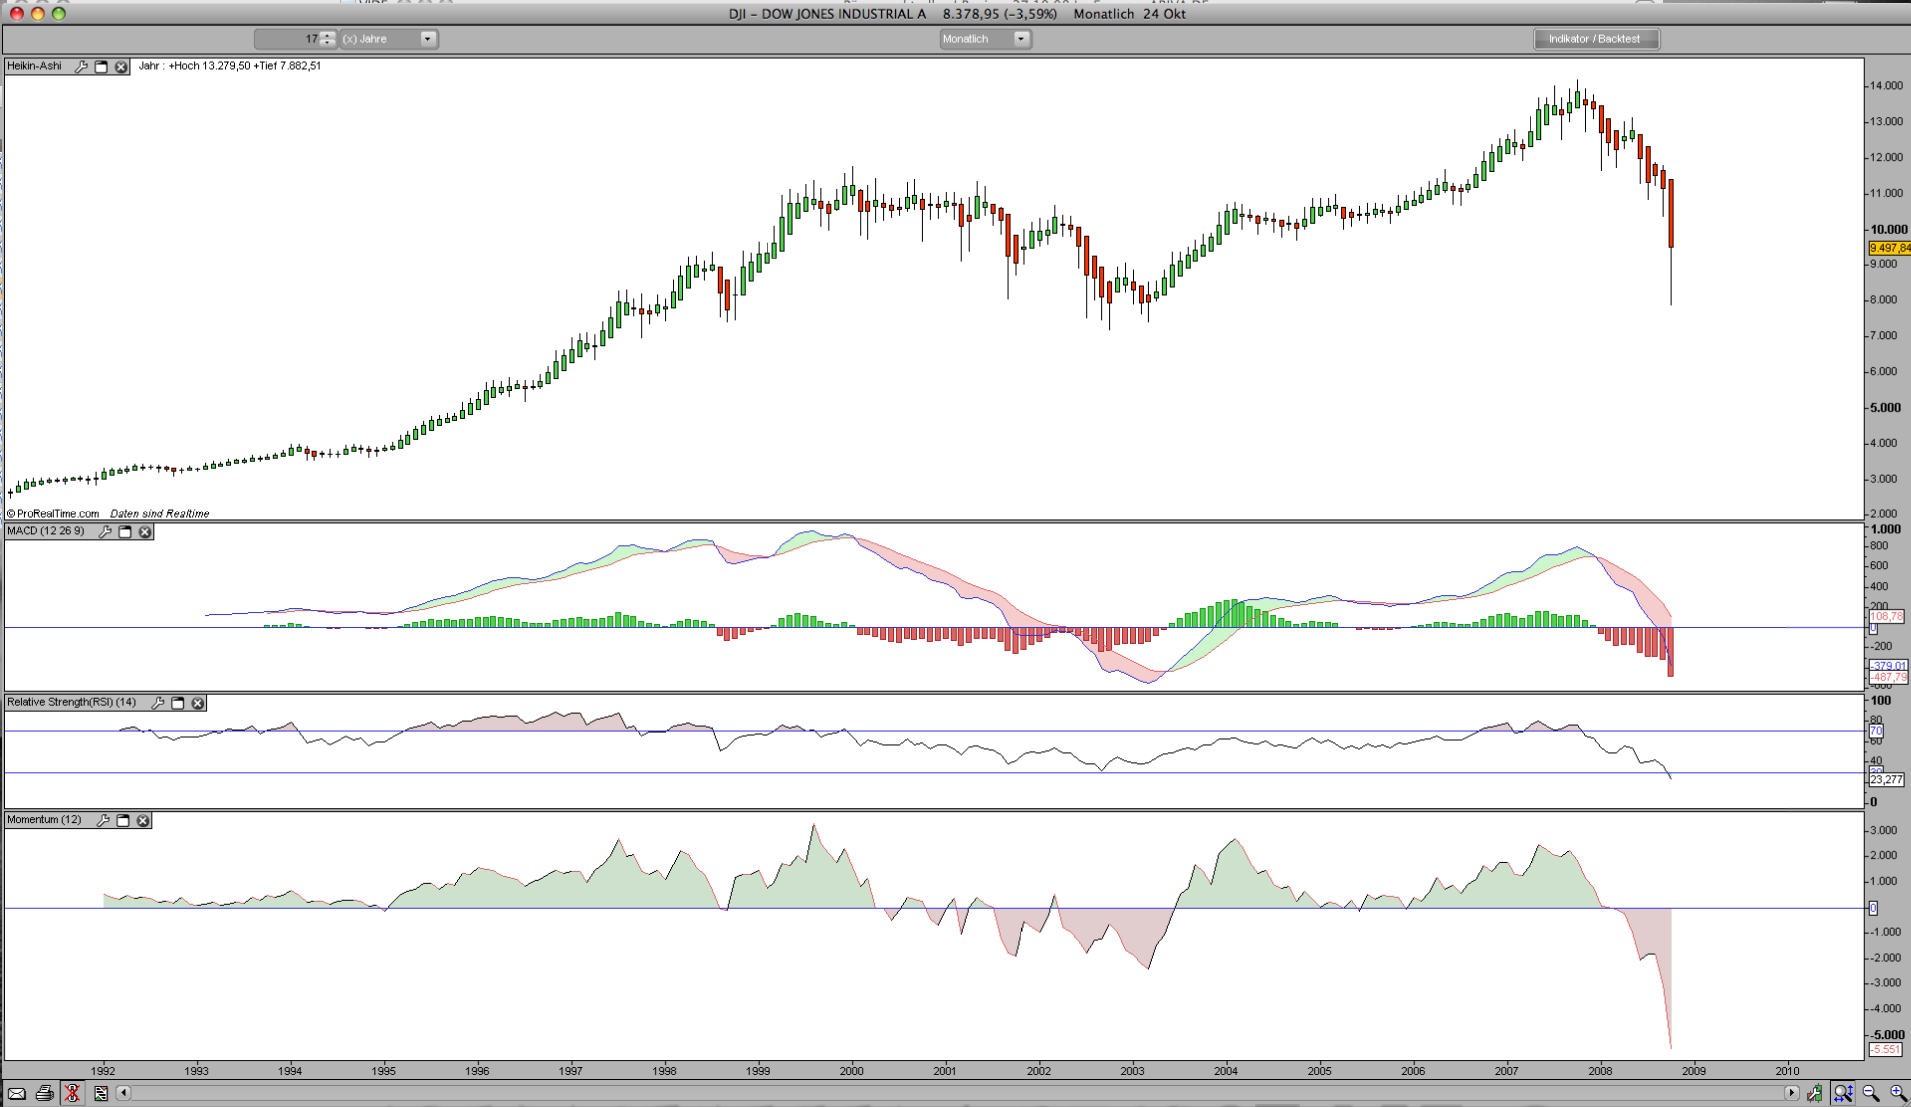Image resolution: width=1911 pixels, height=1107 pixels.
Task: Print the chart with the printer icon
Action: (45, 1093)
